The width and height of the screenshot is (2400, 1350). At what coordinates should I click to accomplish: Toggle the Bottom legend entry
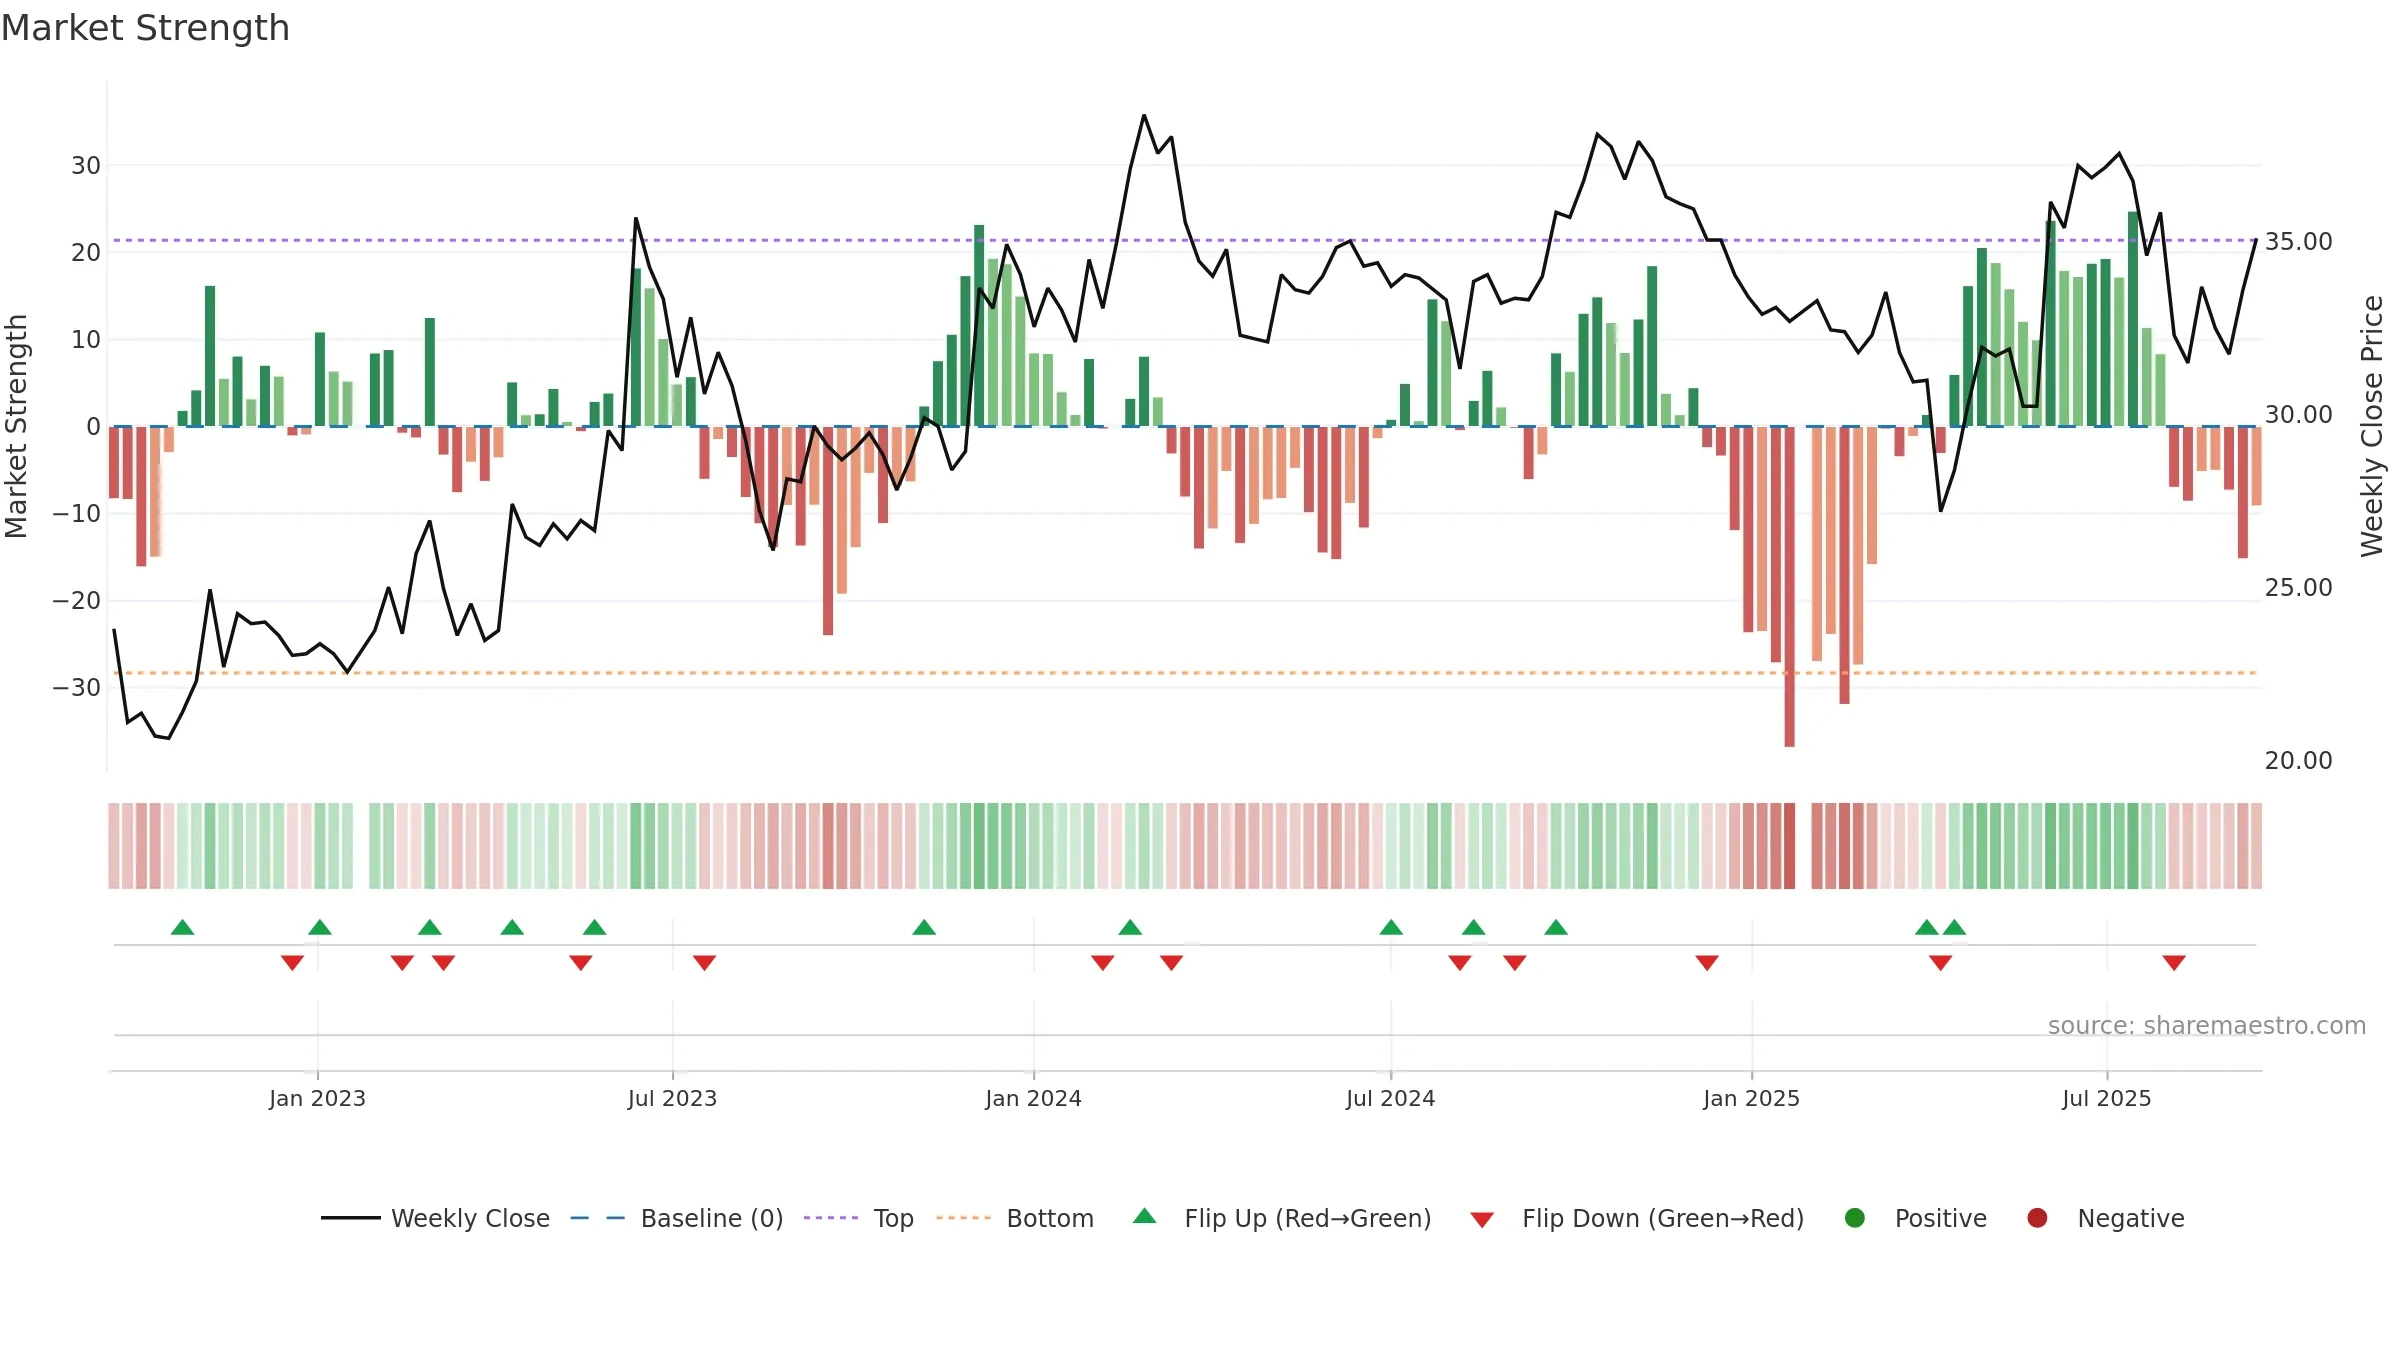click(1015, 1218)
